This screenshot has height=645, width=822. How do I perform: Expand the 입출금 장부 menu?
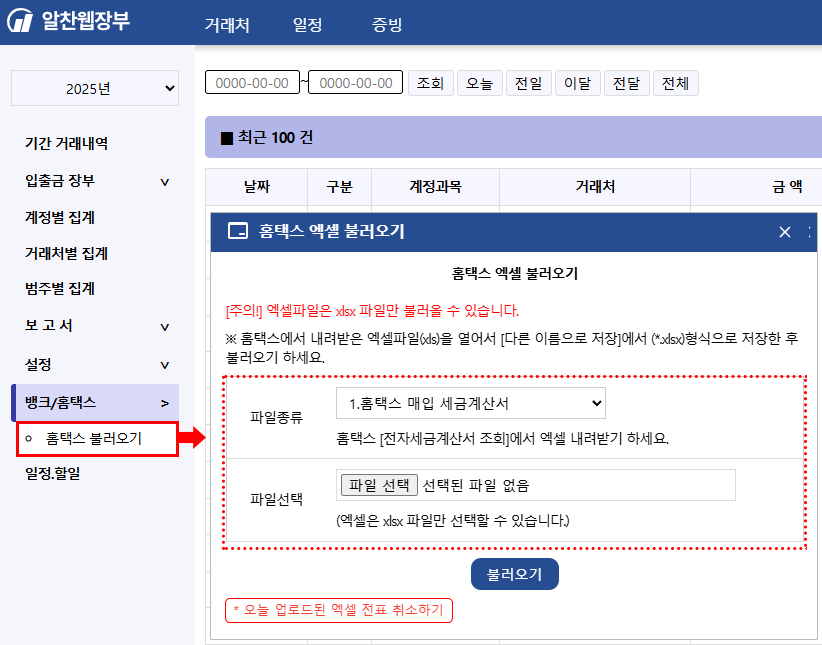click(96, 181)
